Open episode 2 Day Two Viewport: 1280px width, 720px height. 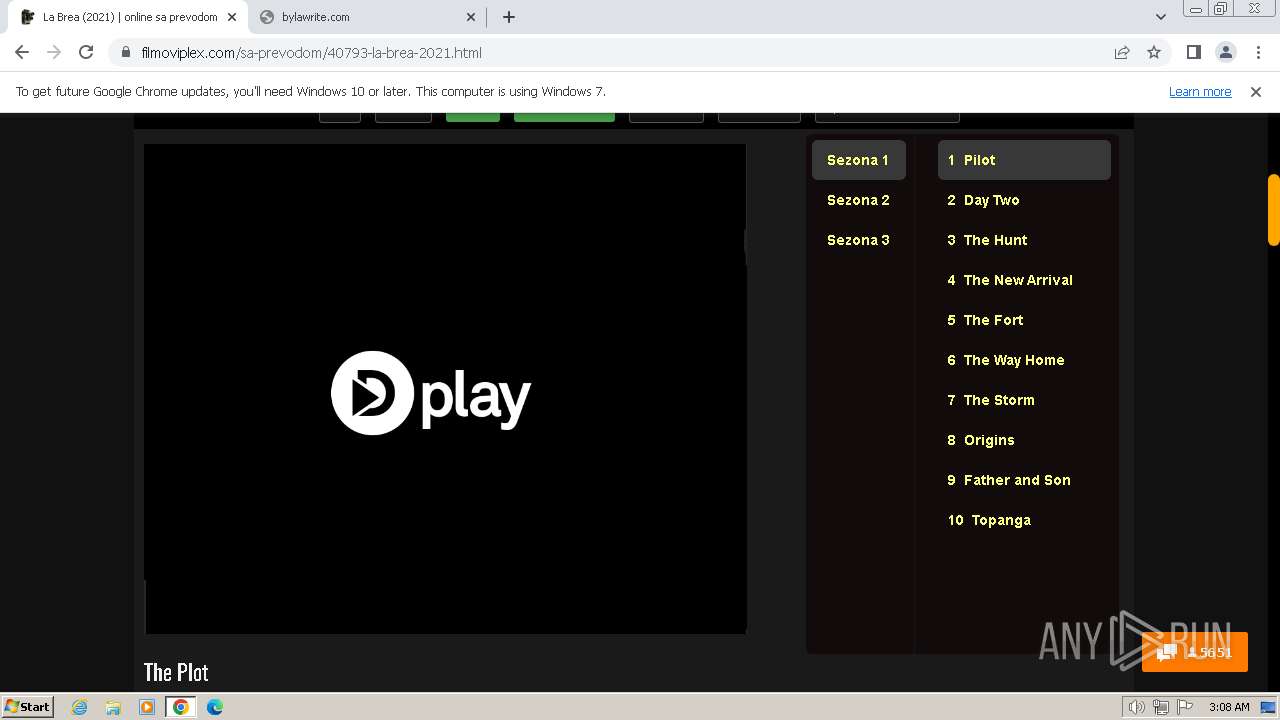tap(1024, 200)
